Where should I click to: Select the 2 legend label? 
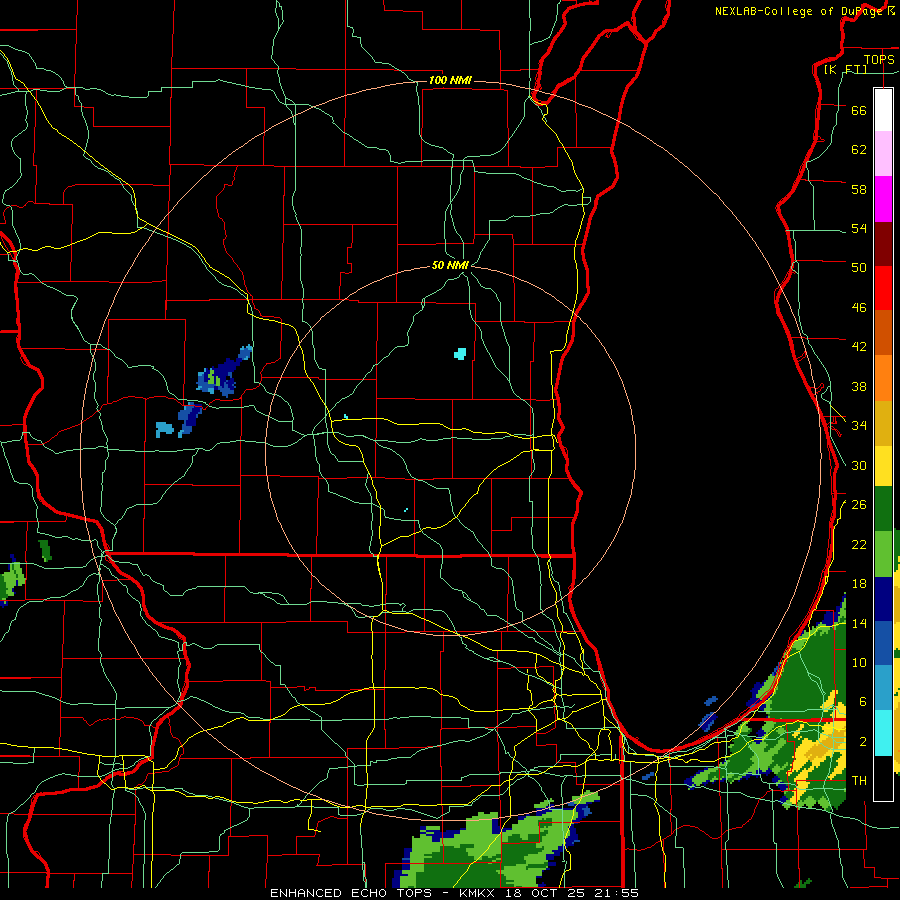pos(863,741)
